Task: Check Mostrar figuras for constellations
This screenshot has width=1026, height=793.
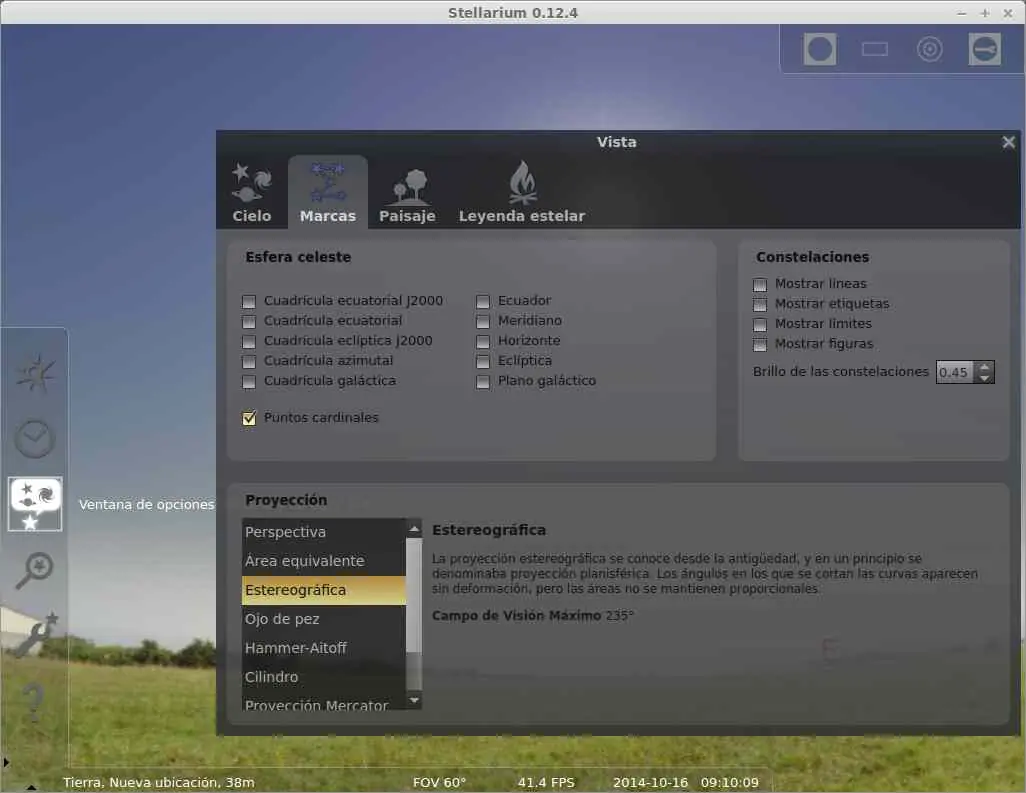Action: click(760, 345)
